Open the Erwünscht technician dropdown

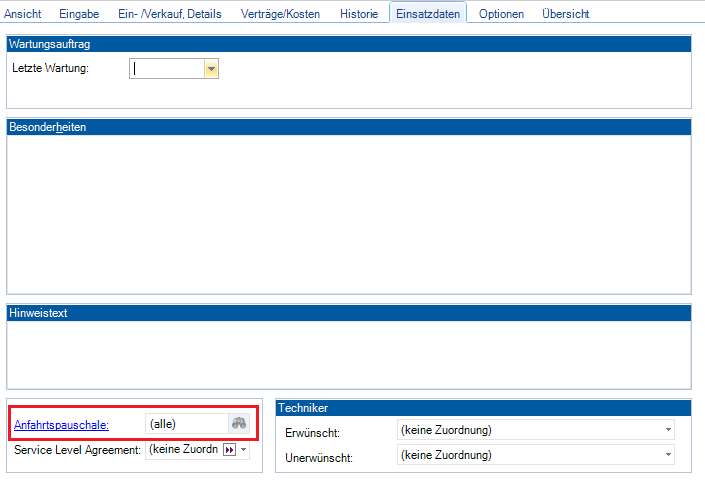[667, 431]
